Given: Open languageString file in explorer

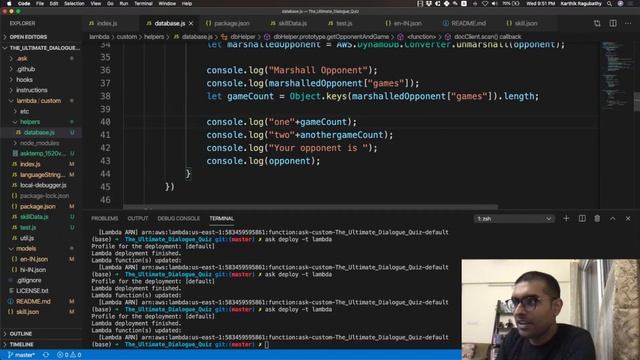Looking at the screenshot, I should 41,175.
